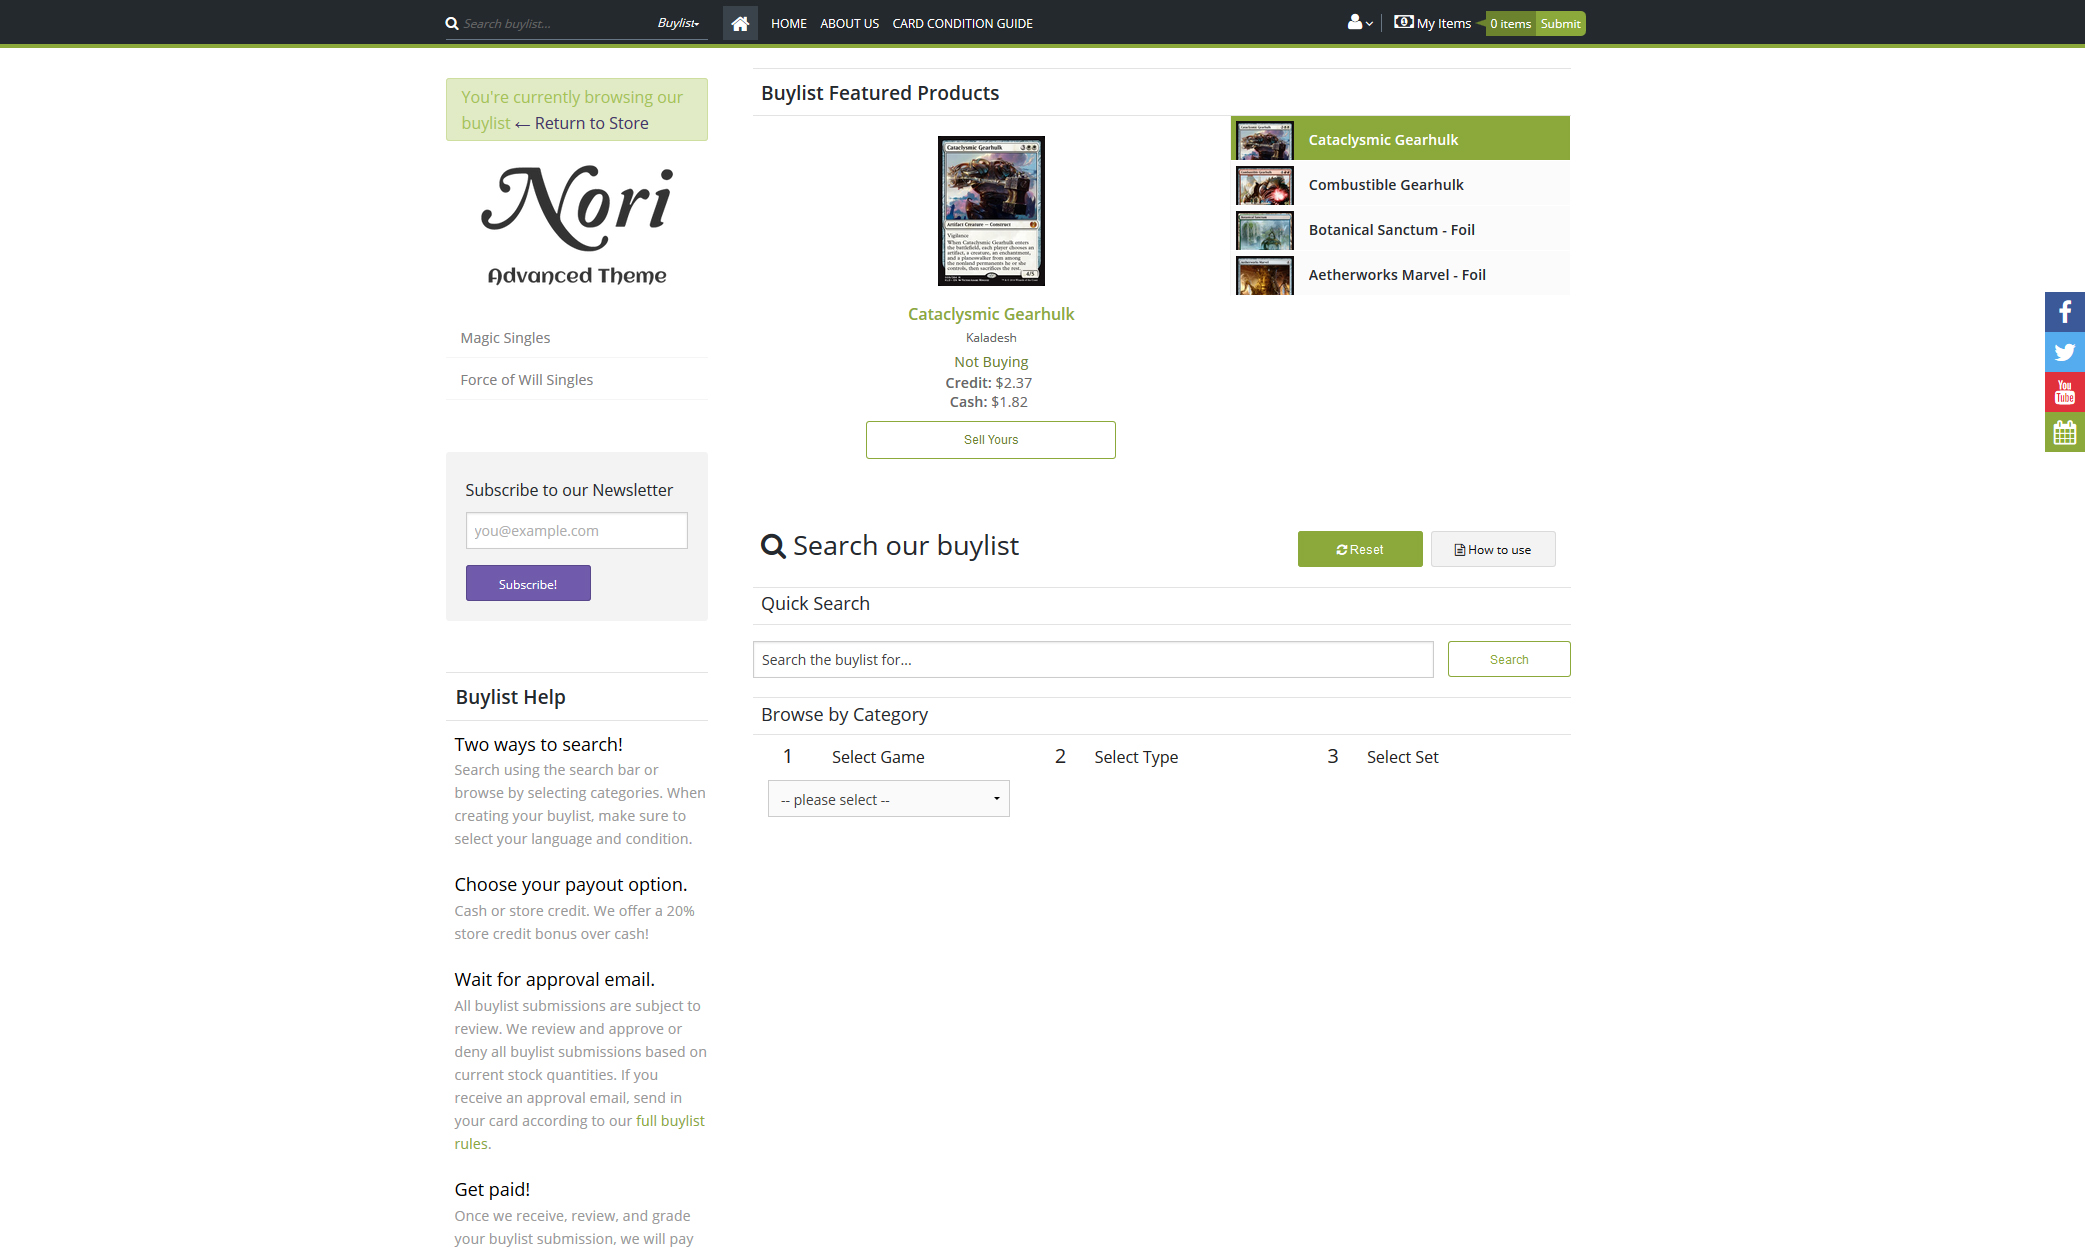Click the magnifier icon in top search
2085x1251 pixels.
(x=452, y=23)
